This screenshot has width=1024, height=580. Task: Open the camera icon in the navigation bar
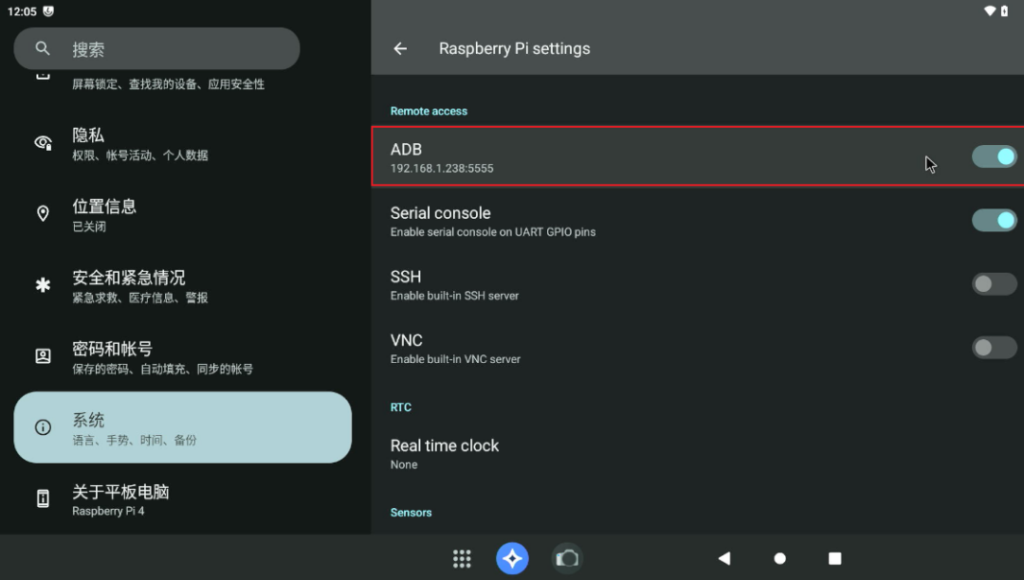(x=567, y=558)
